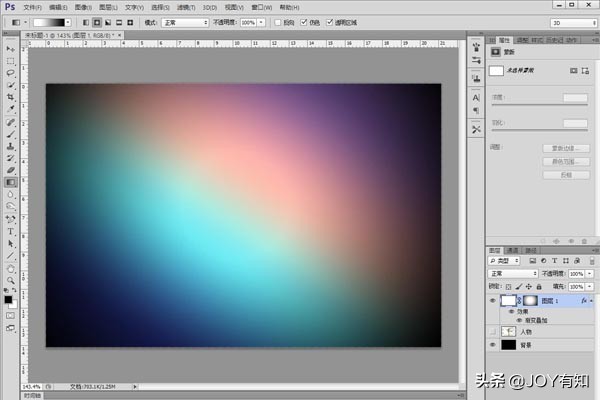Select the Type tool in the toolbox
The height and width of the screenshot is (400, 600).
(10, 230)
